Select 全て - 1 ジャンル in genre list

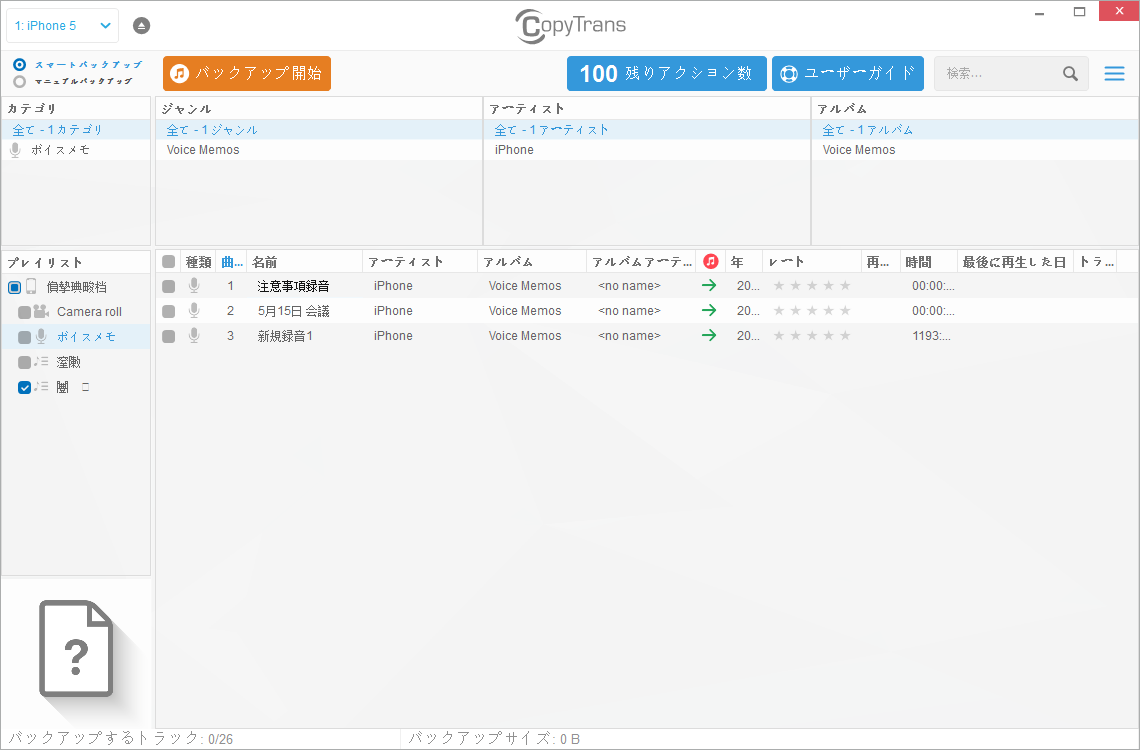(x=318, y=129)
